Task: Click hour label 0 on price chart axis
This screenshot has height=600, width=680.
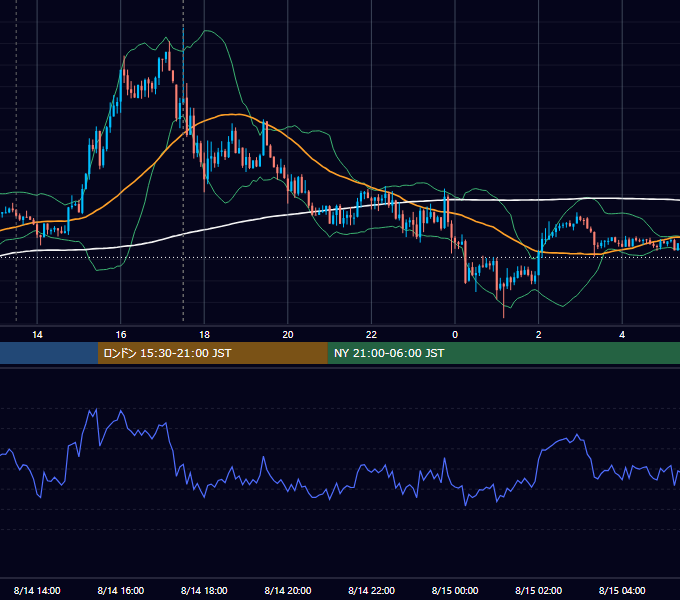Action: (455, 334)
